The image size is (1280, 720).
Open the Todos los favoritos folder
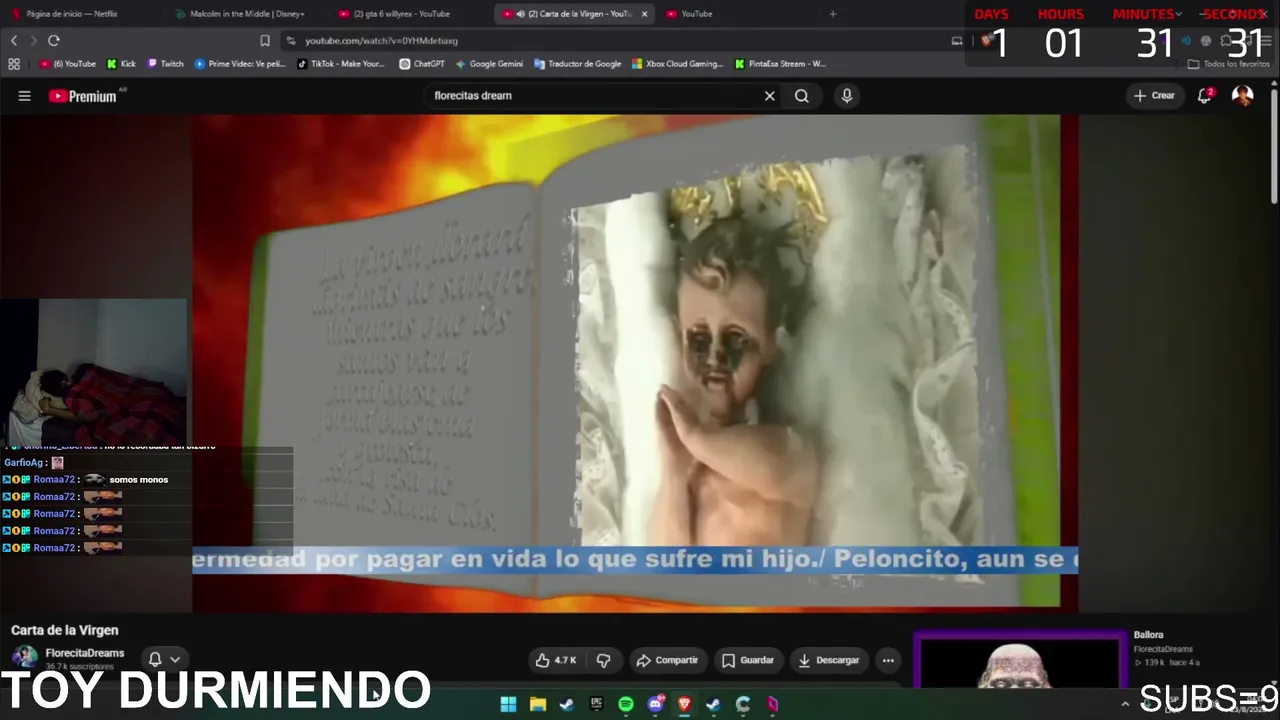coord(1229,64)
